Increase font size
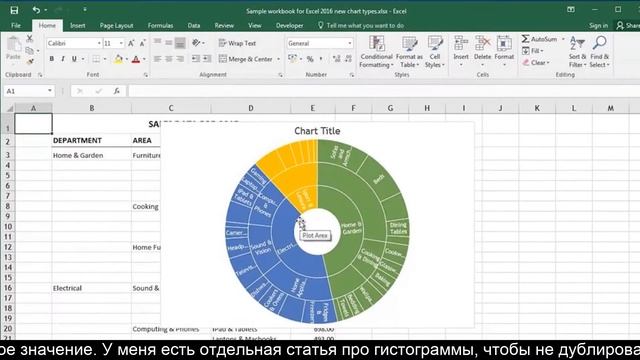The image size is (640, 360). click(131, 43)
